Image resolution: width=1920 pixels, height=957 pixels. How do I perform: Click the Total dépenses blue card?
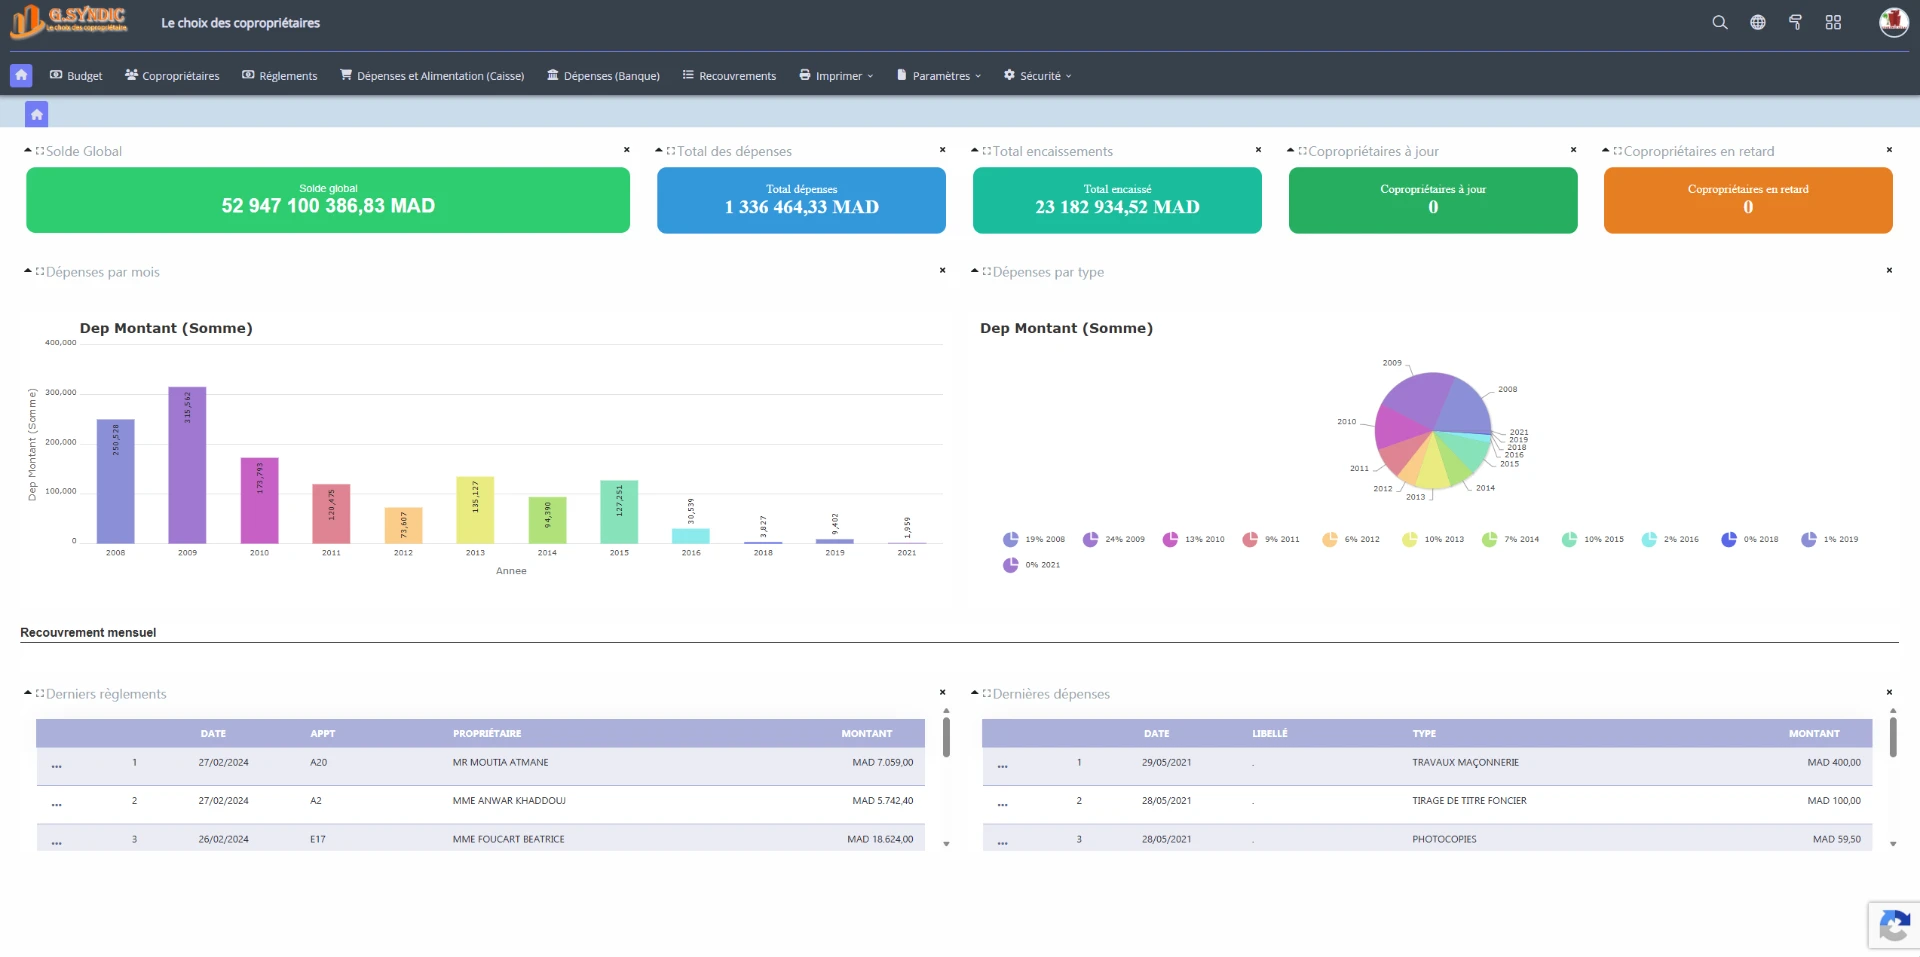801,200
